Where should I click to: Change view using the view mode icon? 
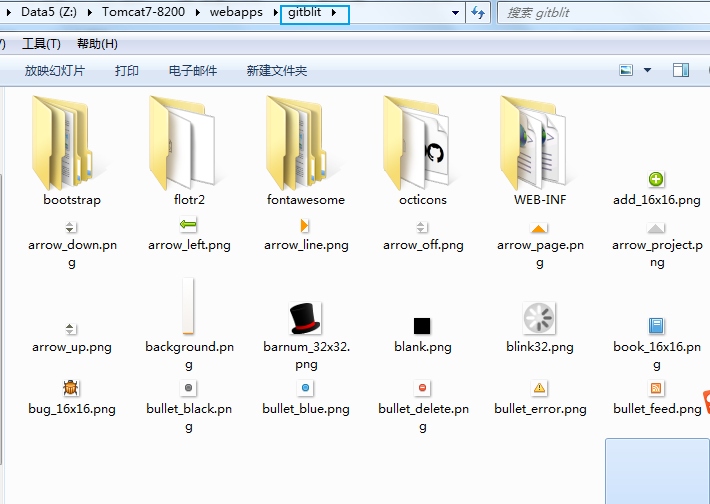(626, 70)
